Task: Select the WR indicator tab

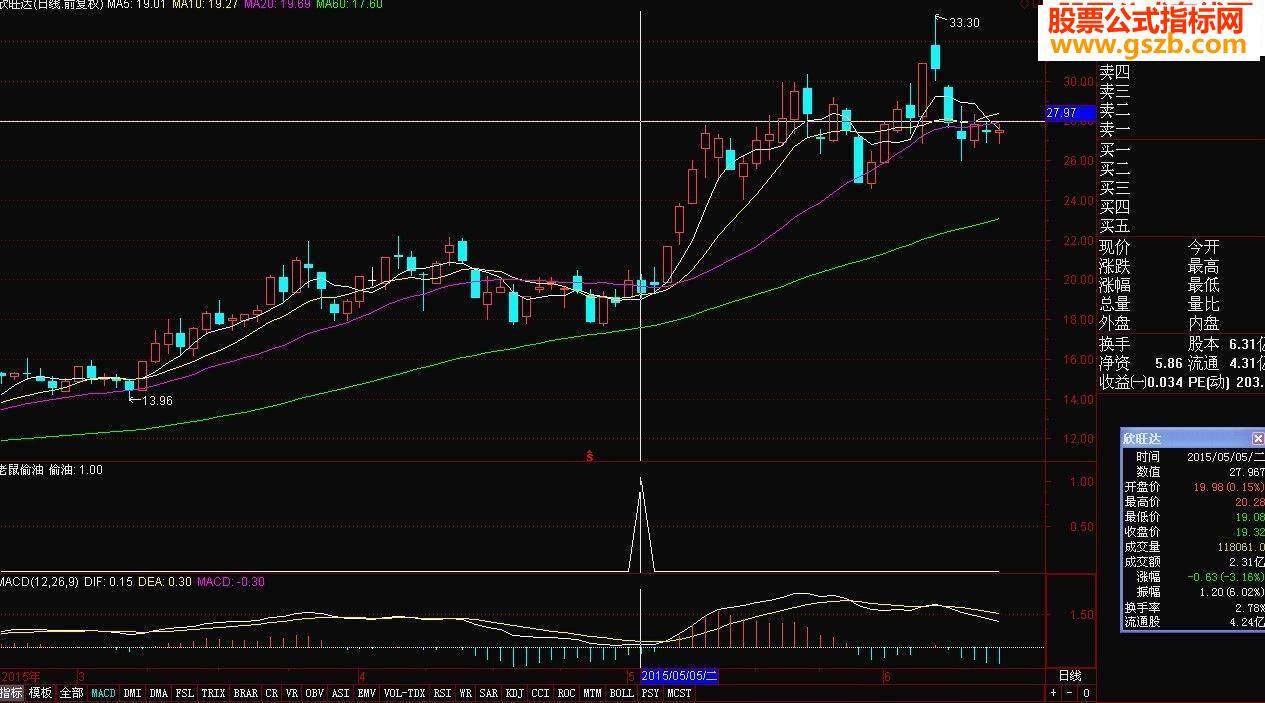Action: 466,693
